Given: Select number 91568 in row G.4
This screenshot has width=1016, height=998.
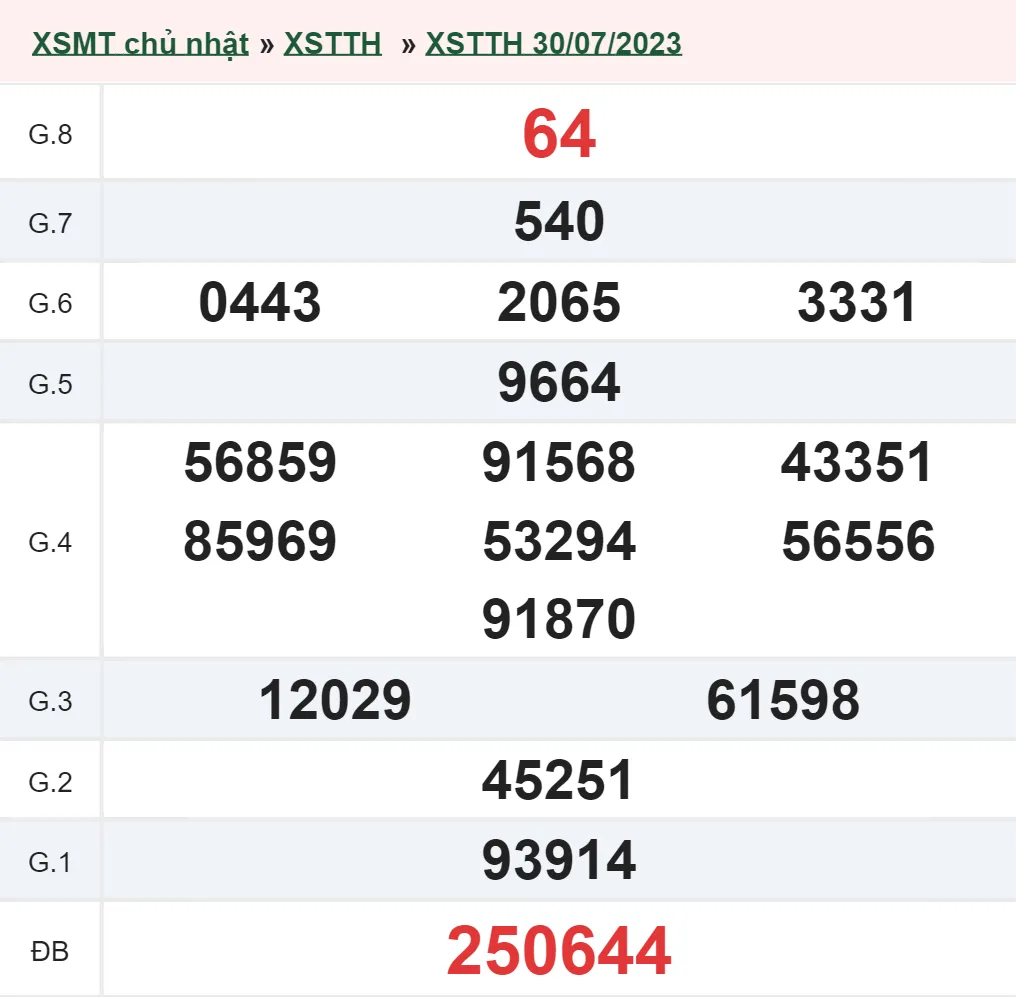Looking at the screenshot, I should point(560,463).
